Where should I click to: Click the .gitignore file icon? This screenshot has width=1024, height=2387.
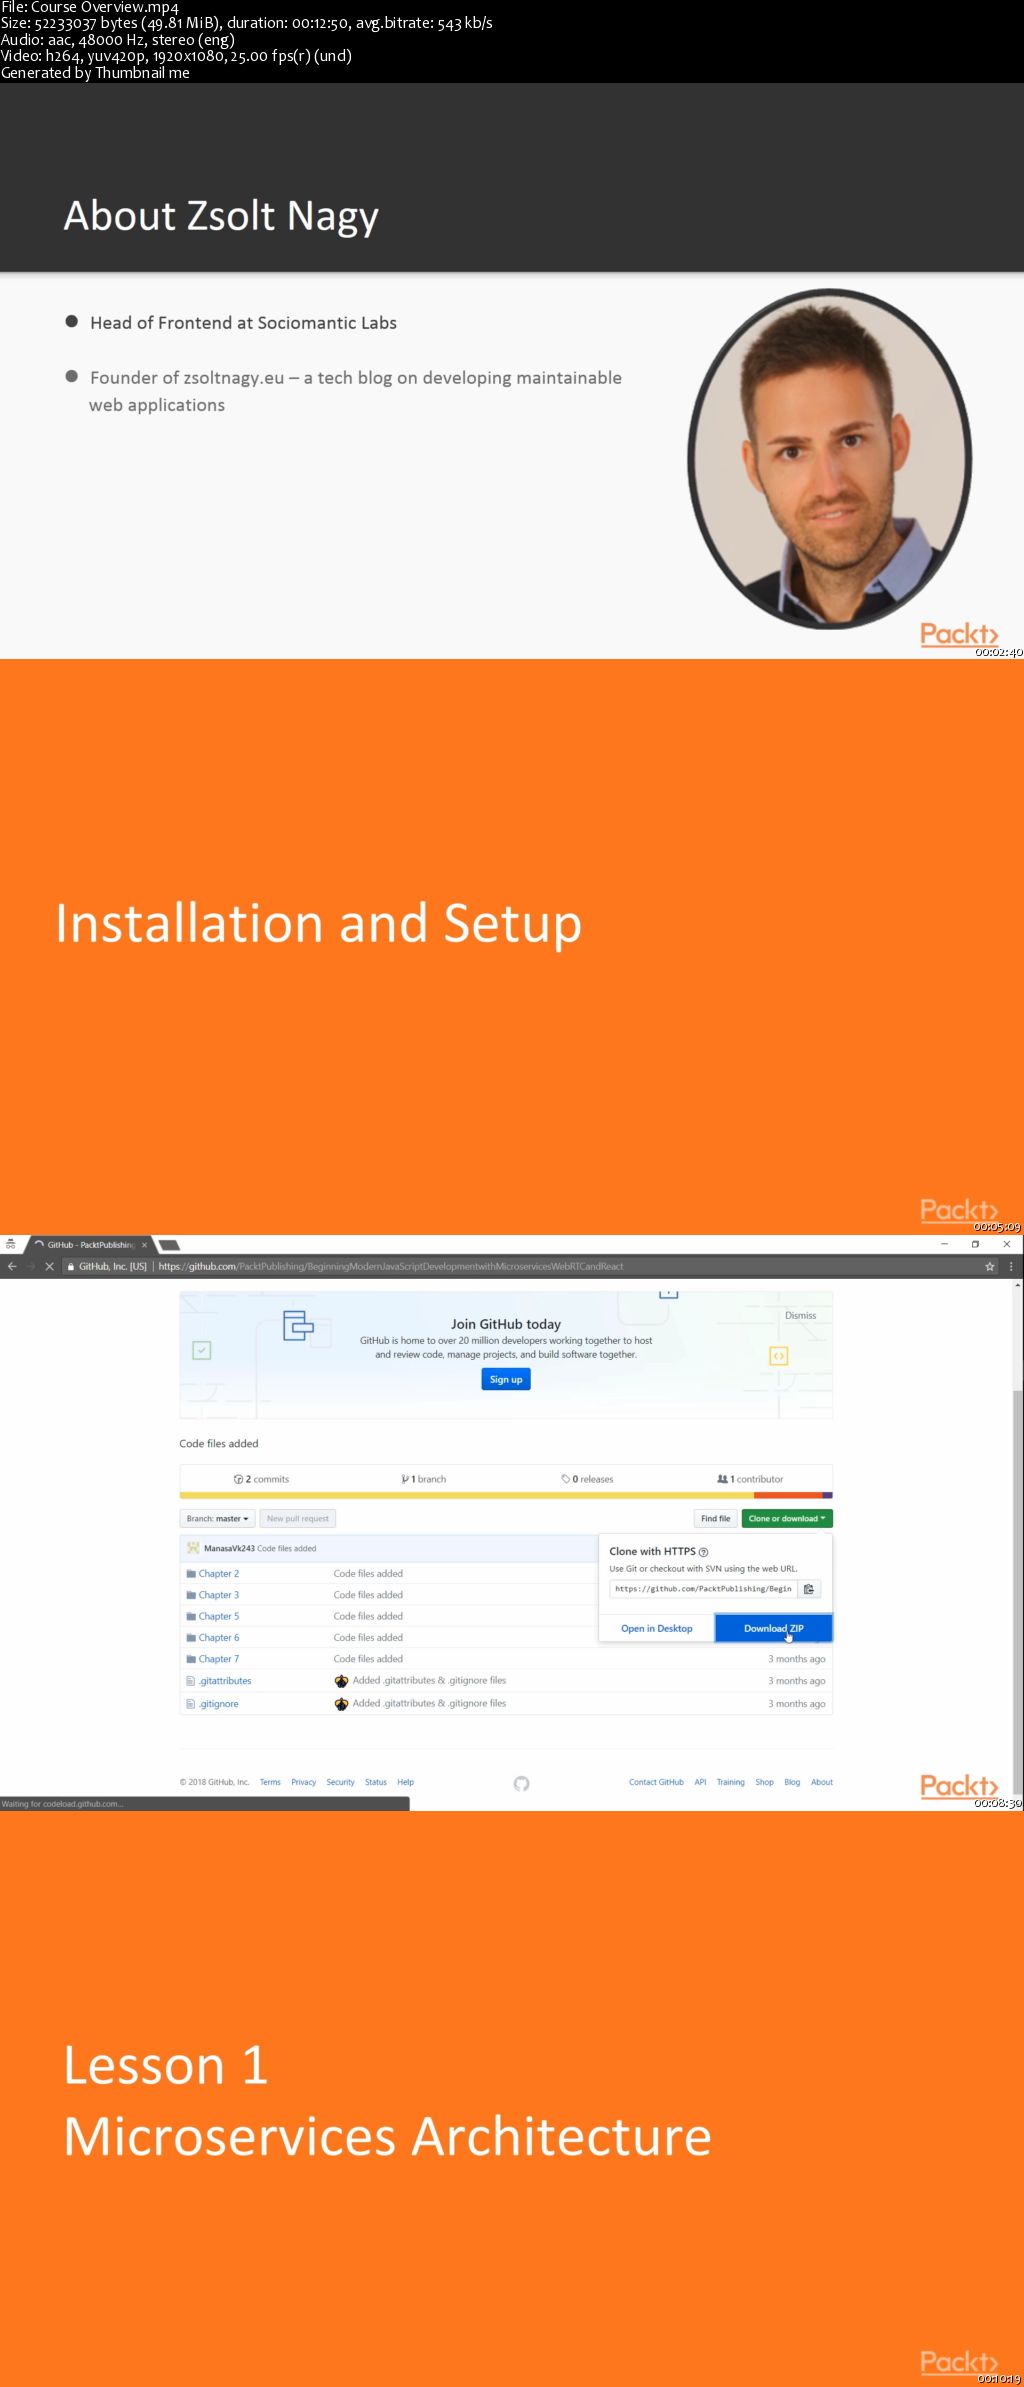tap(191, 1704)
